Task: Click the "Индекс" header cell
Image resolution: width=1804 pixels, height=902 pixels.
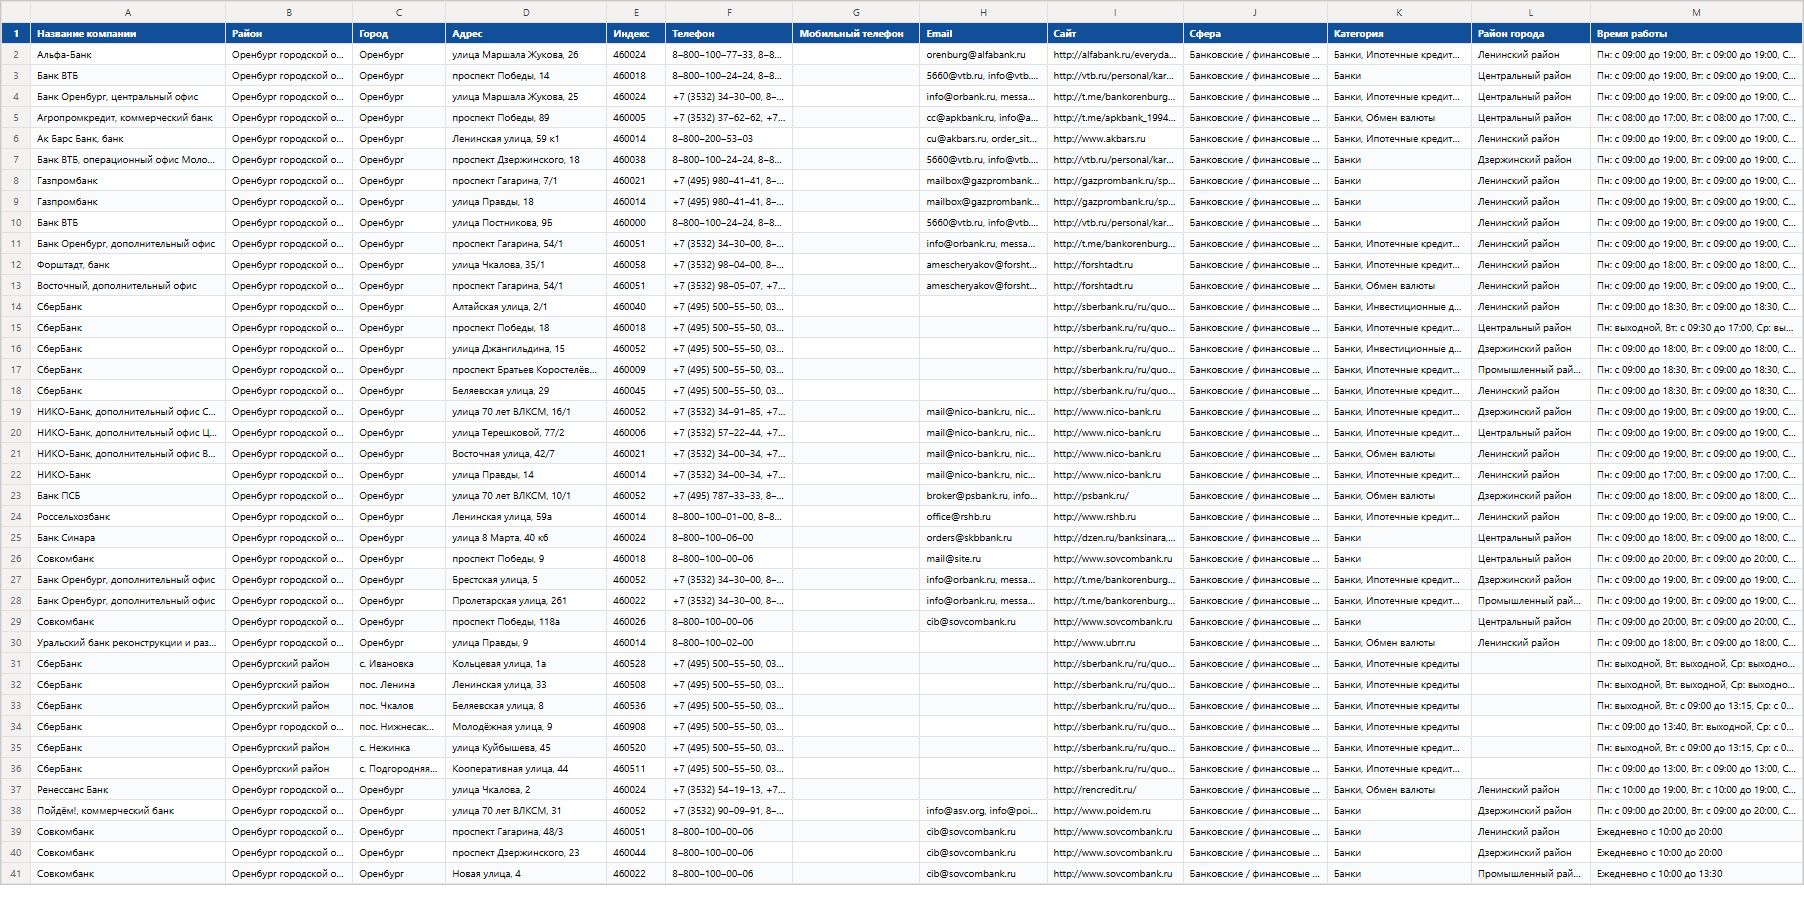Action: [636, 33]
